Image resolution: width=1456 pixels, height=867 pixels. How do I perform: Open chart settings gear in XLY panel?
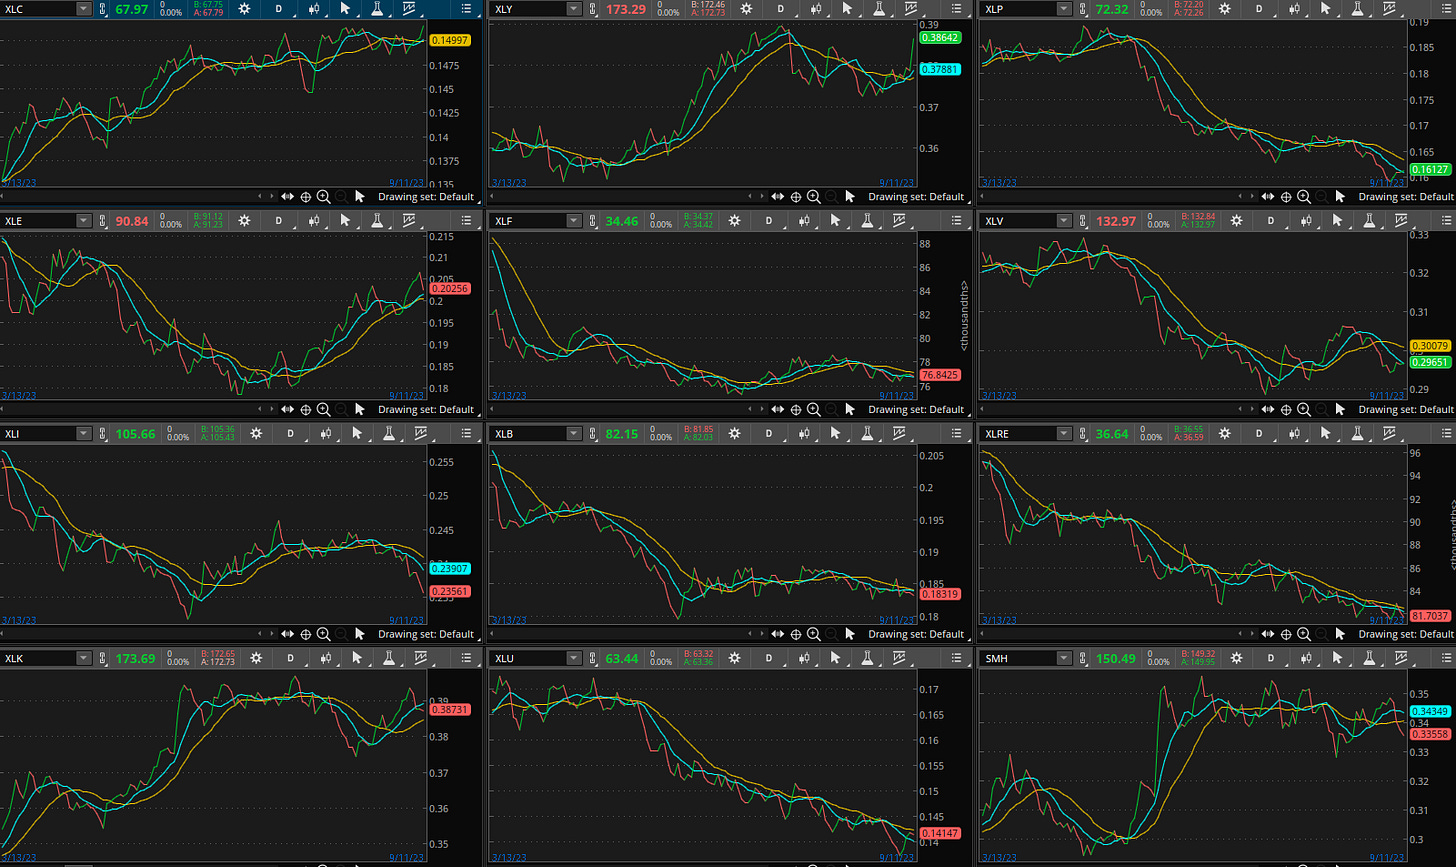[745, 9]
